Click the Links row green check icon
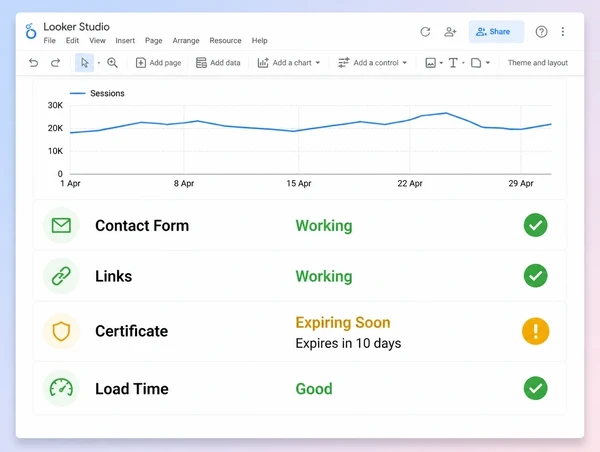The width and height of the screenshot is (600, 452). tap(535, 276)
